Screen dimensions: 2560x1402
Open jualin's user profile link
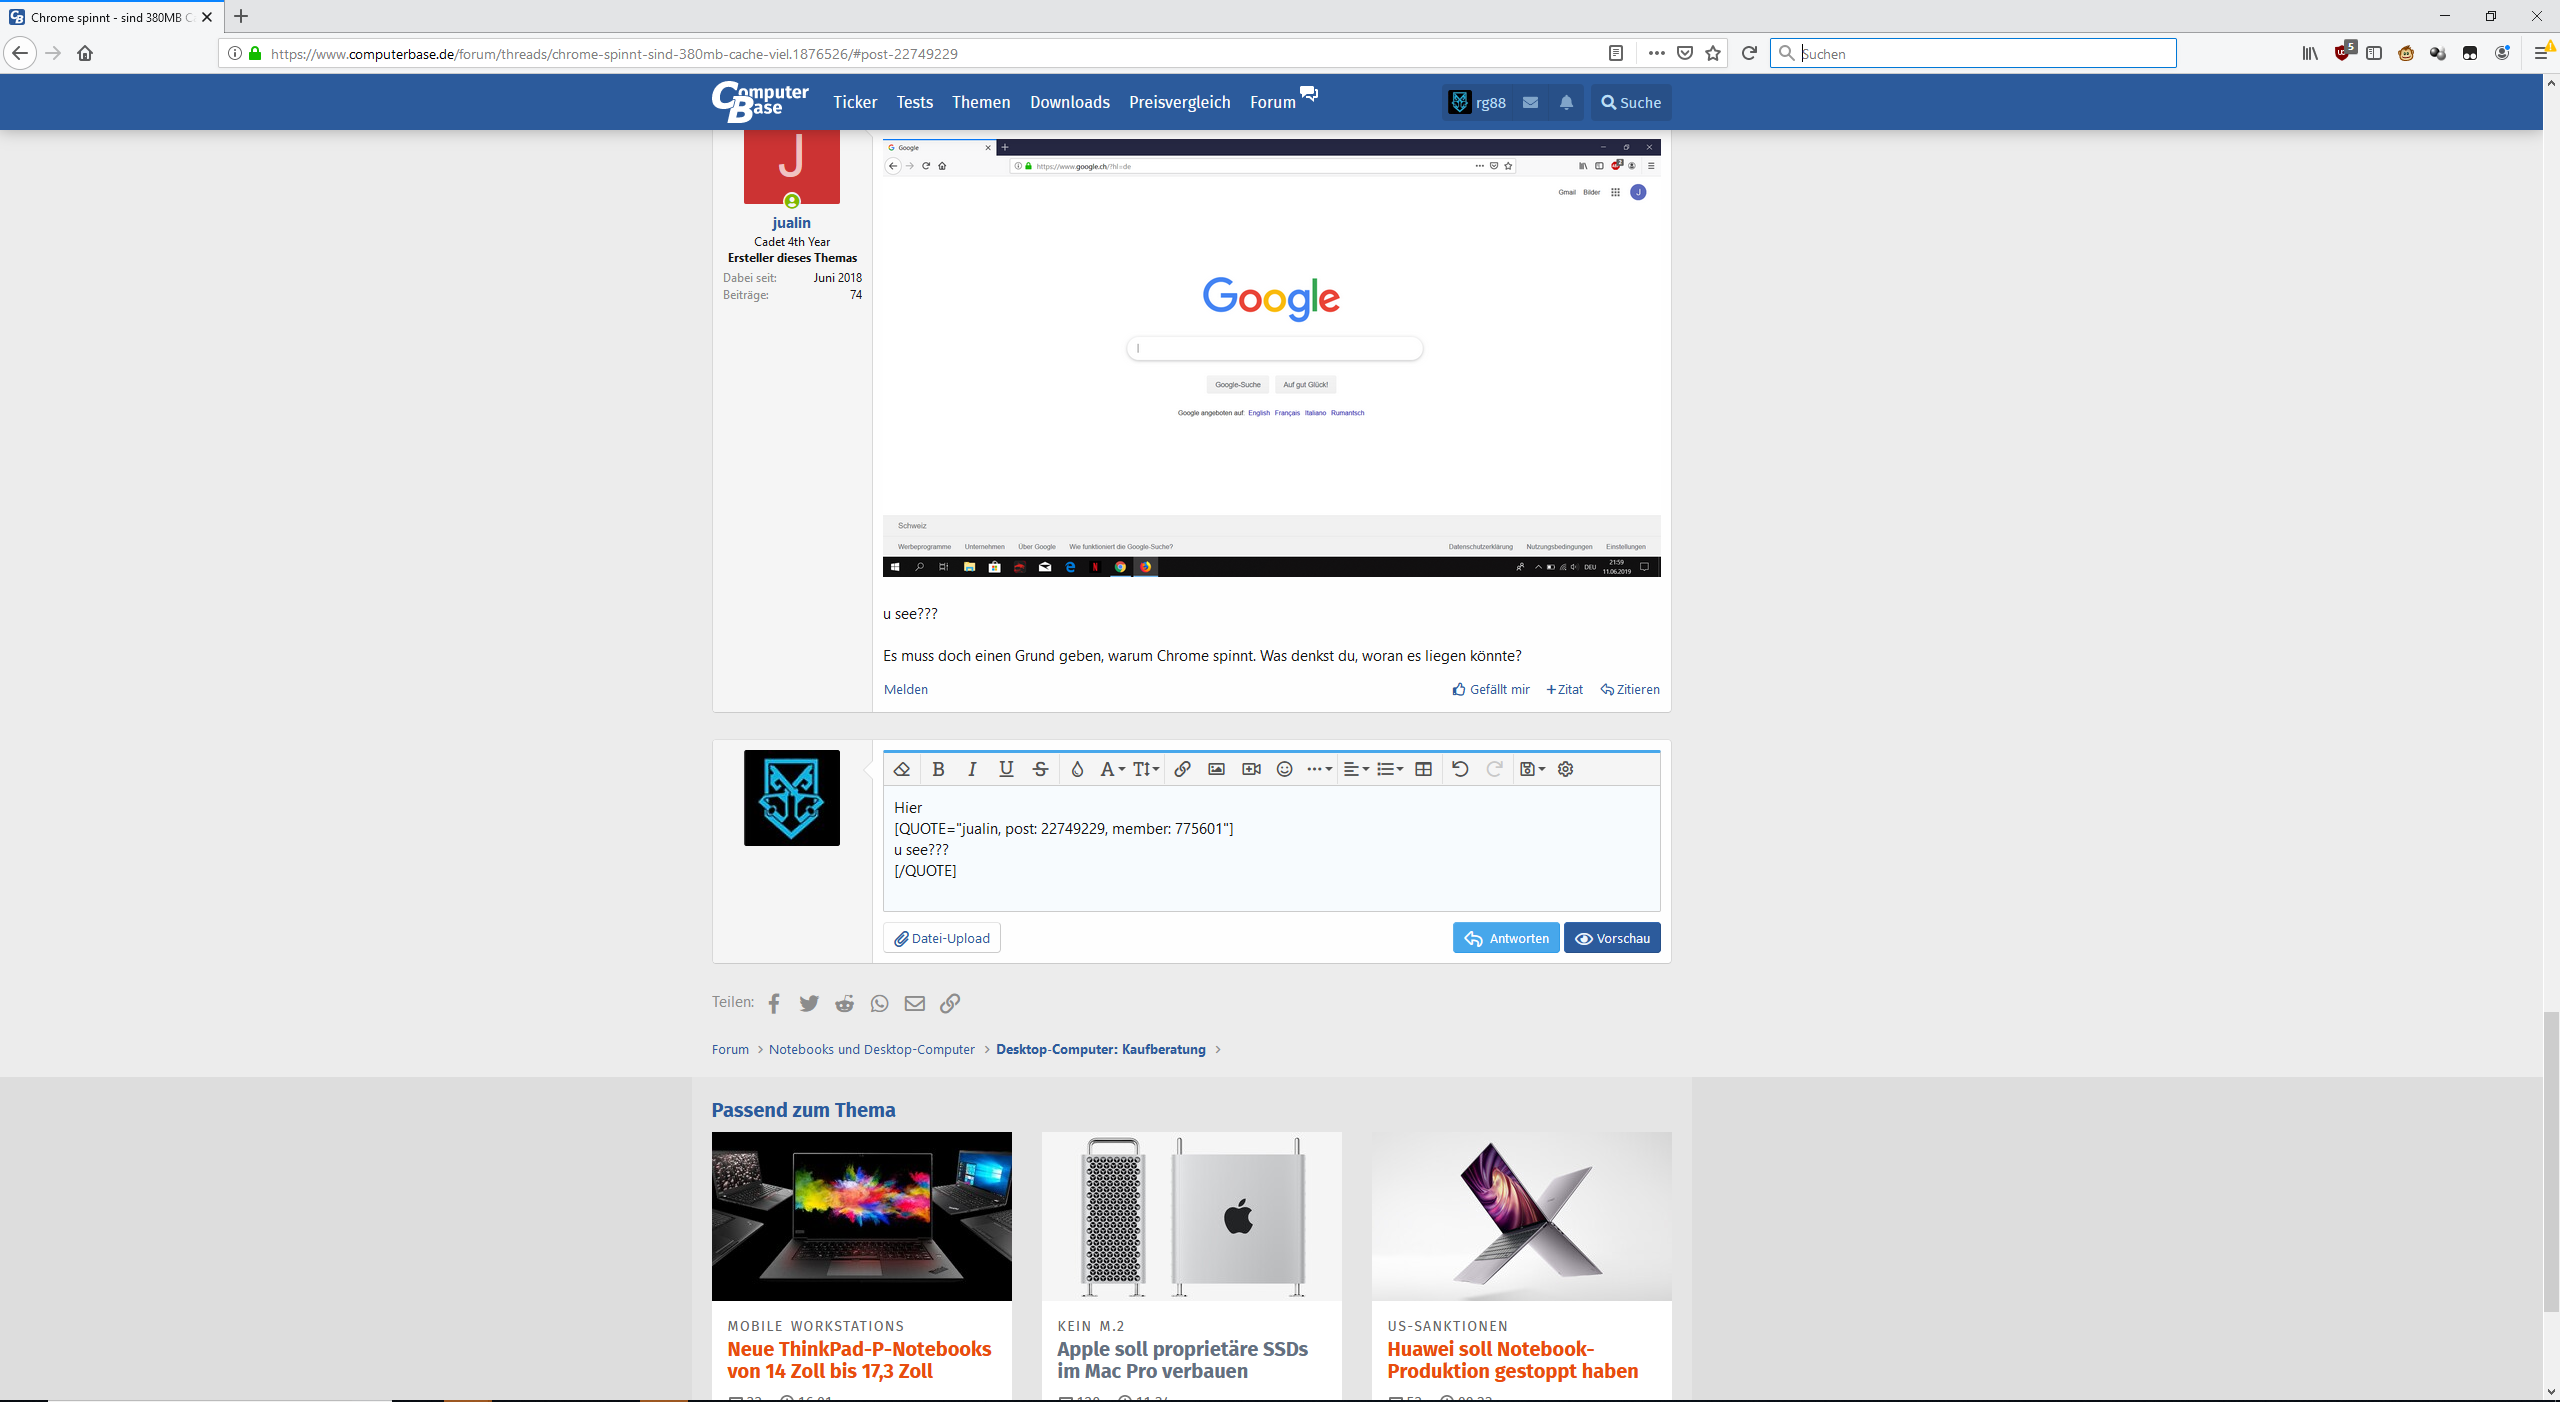point(791,223)
